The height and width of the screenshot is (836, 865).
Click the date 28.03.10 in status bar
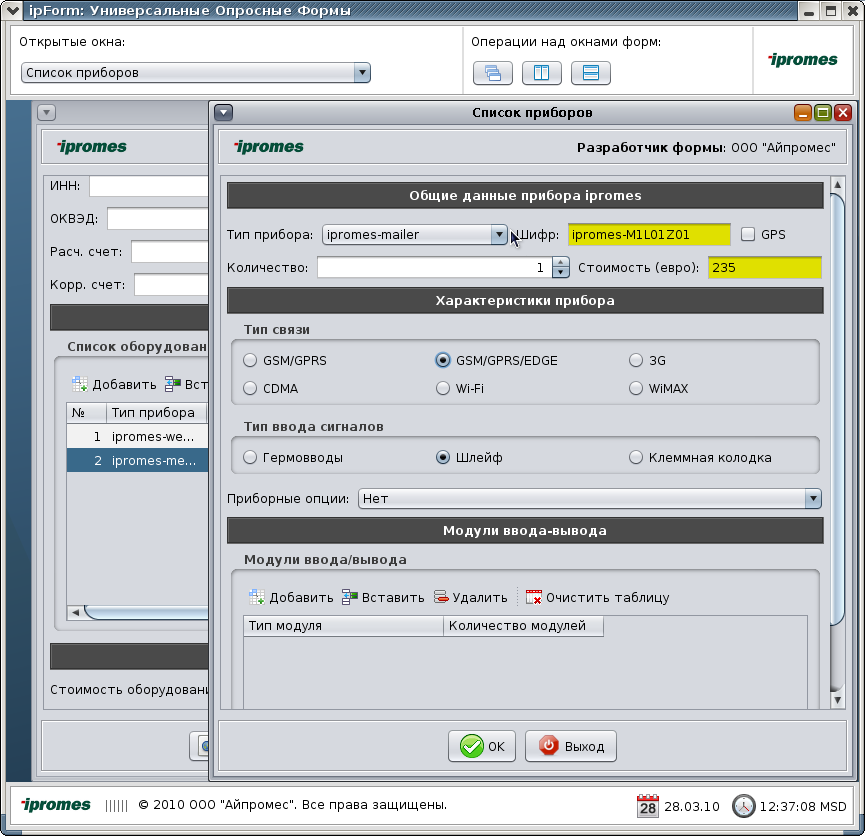692,806
